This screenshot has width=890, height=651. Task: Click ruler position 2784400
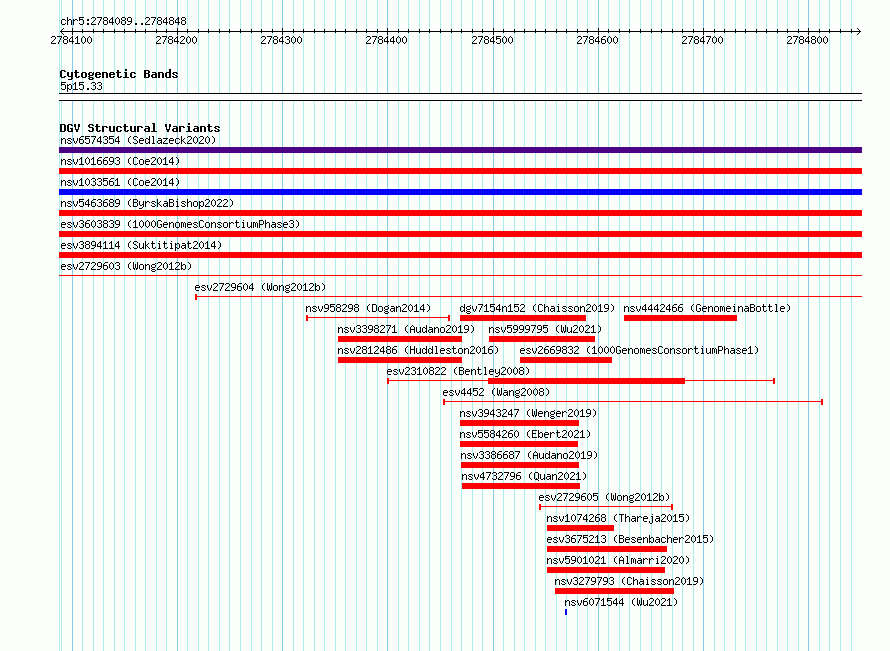point(387,40)
